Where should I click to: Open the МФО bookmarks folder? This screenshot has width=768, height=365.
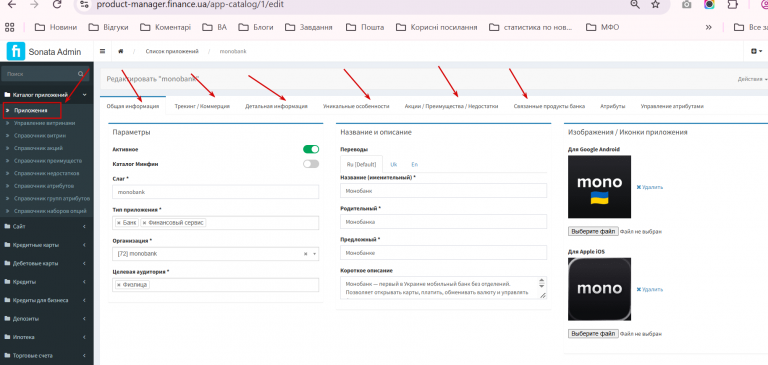(603, 27)
